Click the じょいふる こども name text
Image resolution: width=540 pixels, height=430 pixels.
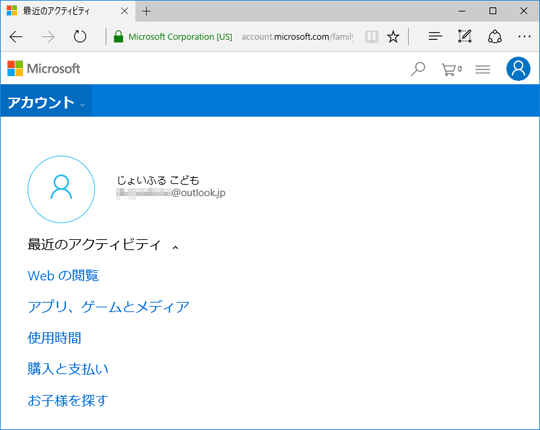point(158,180)
